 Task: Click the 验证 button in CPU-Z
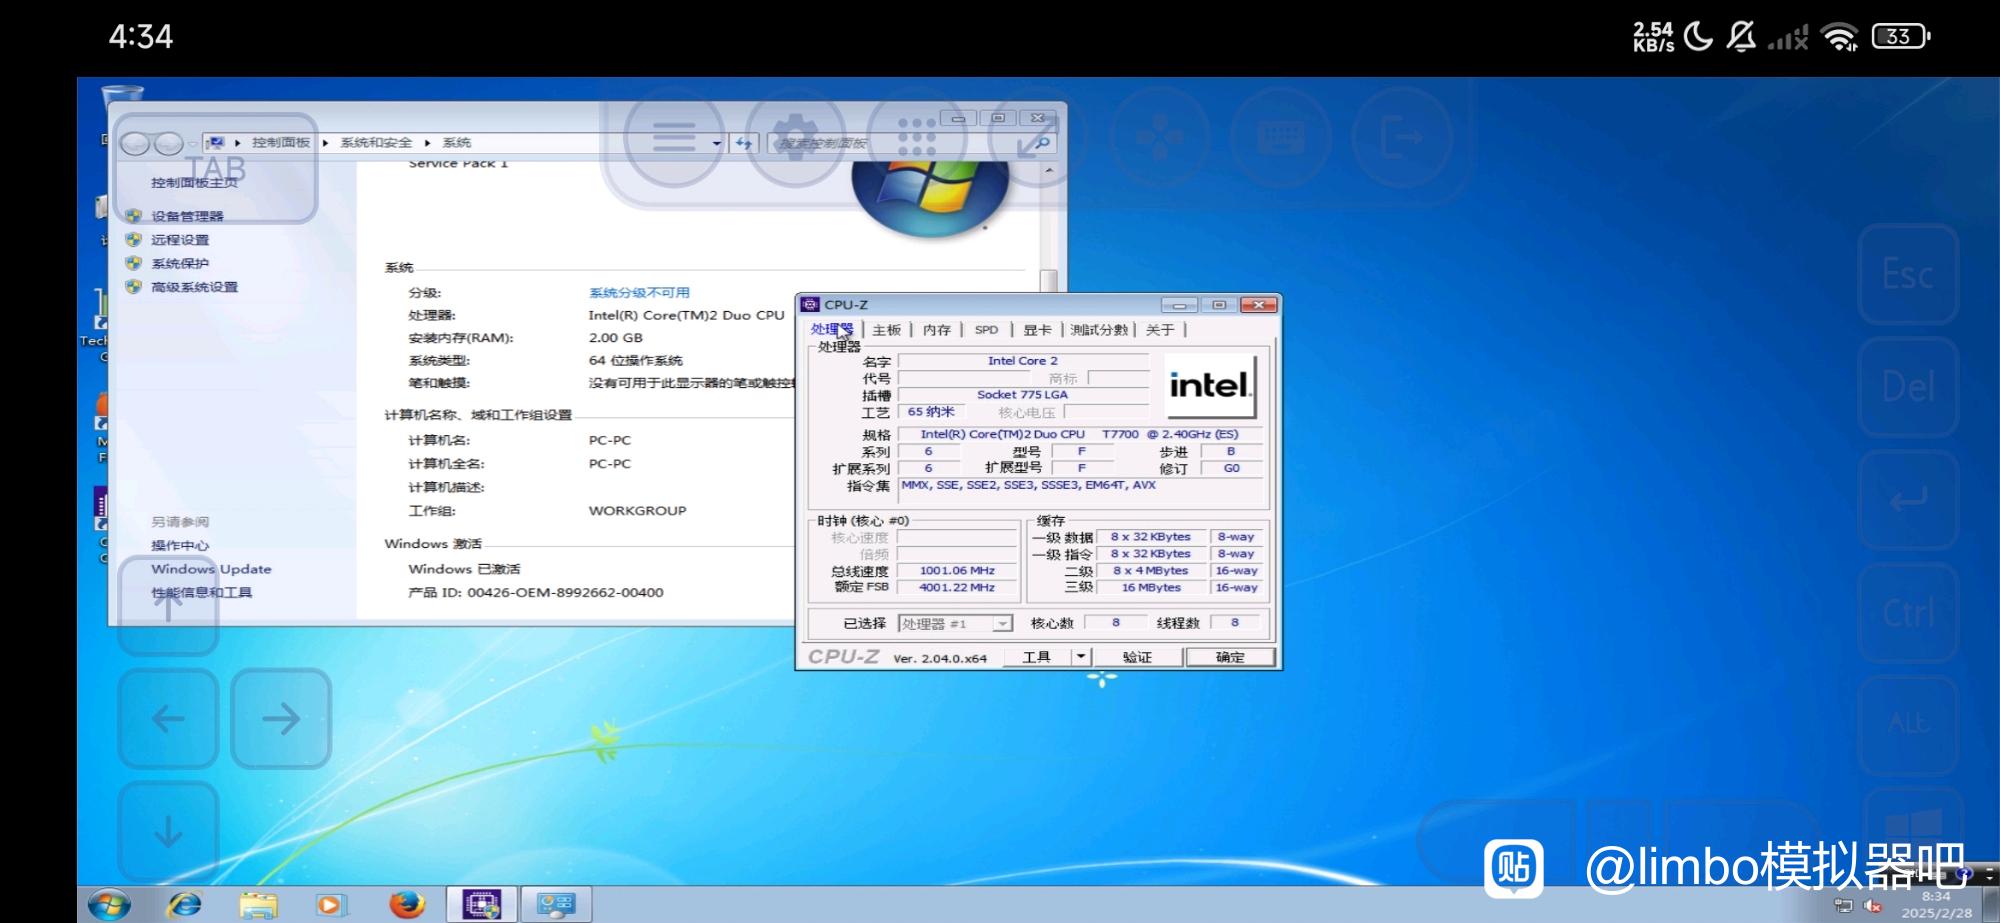tap(1137, 657)
